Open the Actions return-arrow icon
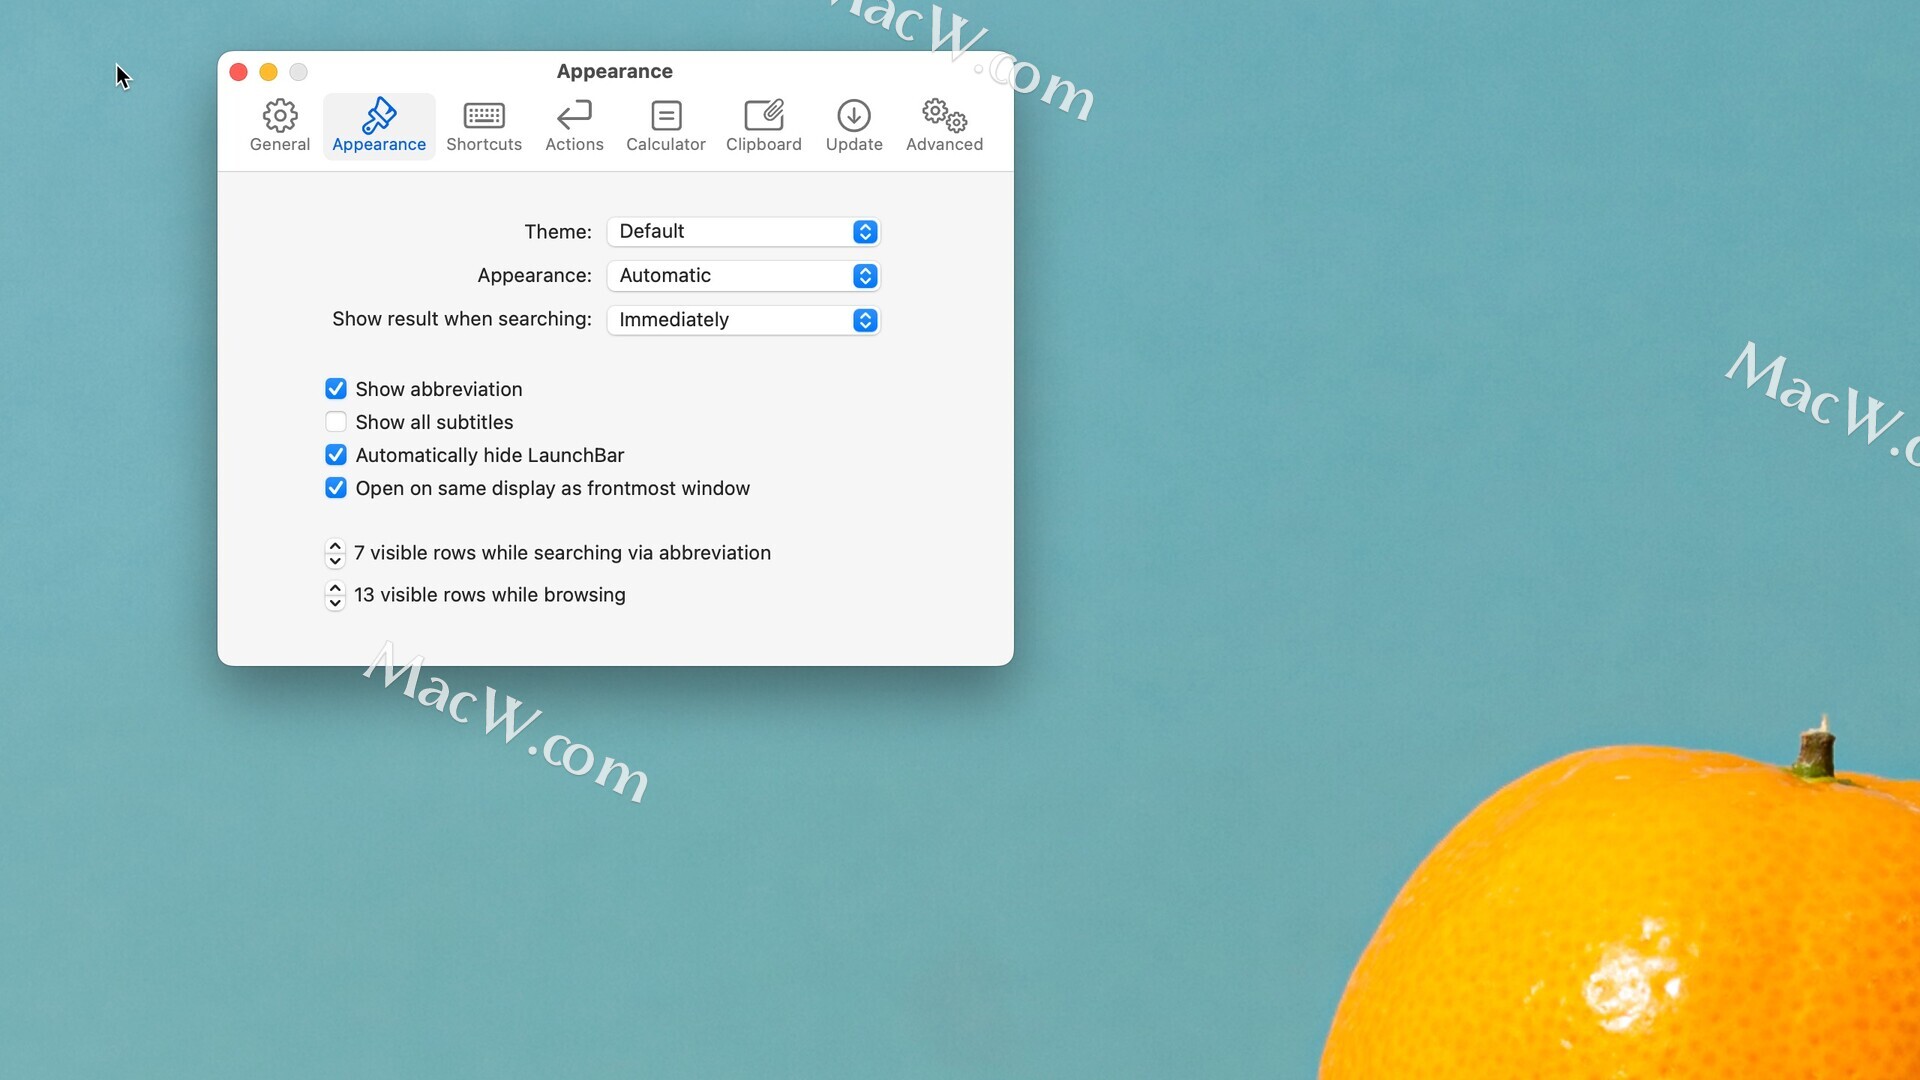The width and height of the screenshot is (1920, 1080). click(x=574, y=116)
